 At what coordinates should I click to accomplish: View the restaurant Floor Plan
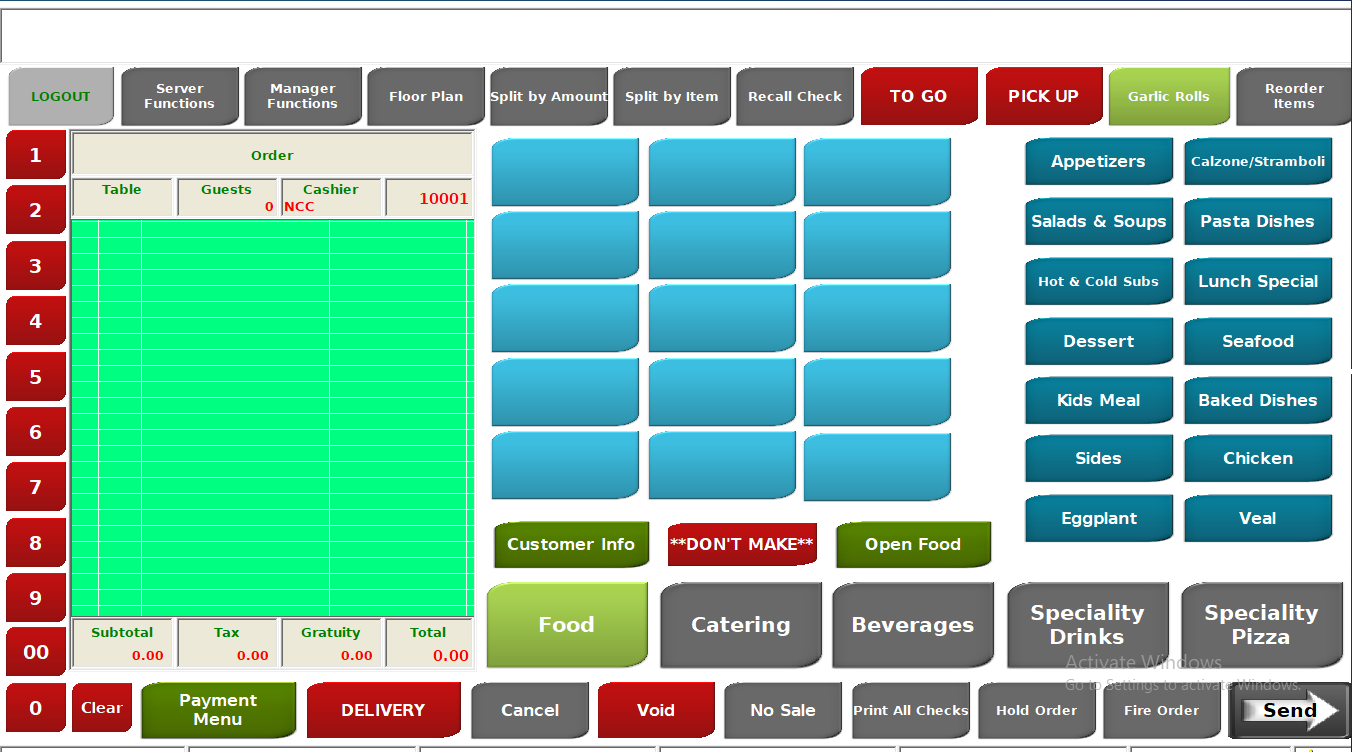(425, 96)
